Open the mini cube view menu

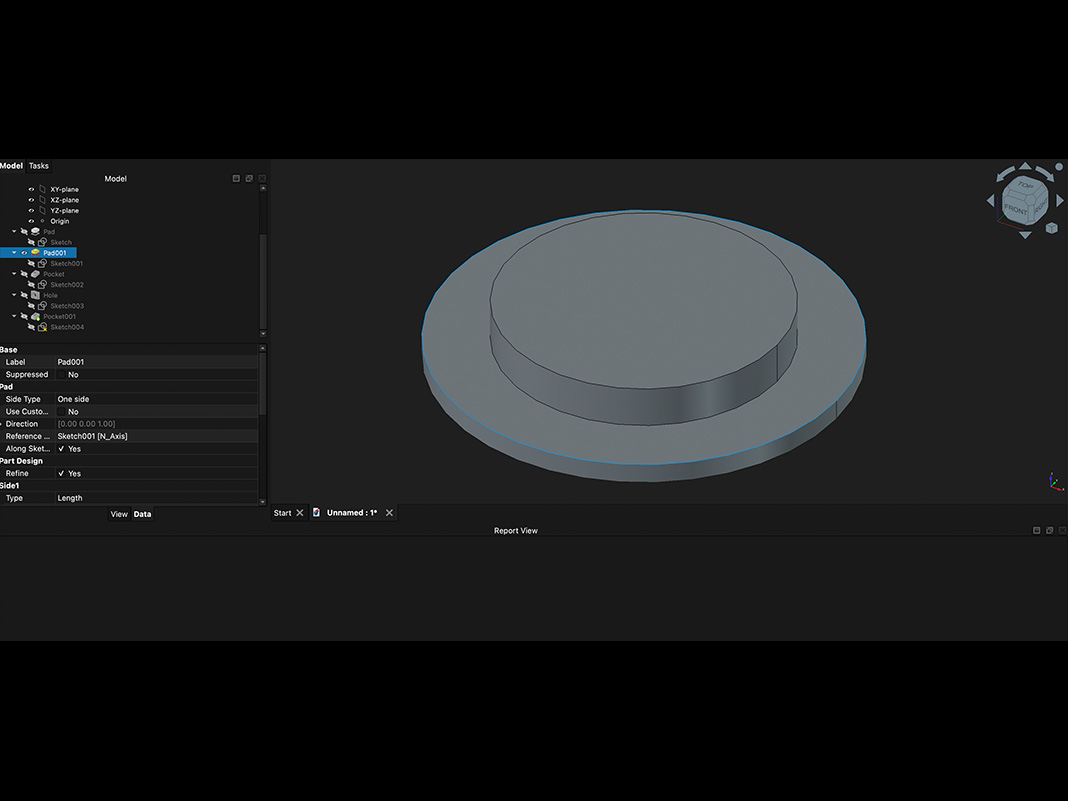pyautogui.click(x=1052, y=228)
